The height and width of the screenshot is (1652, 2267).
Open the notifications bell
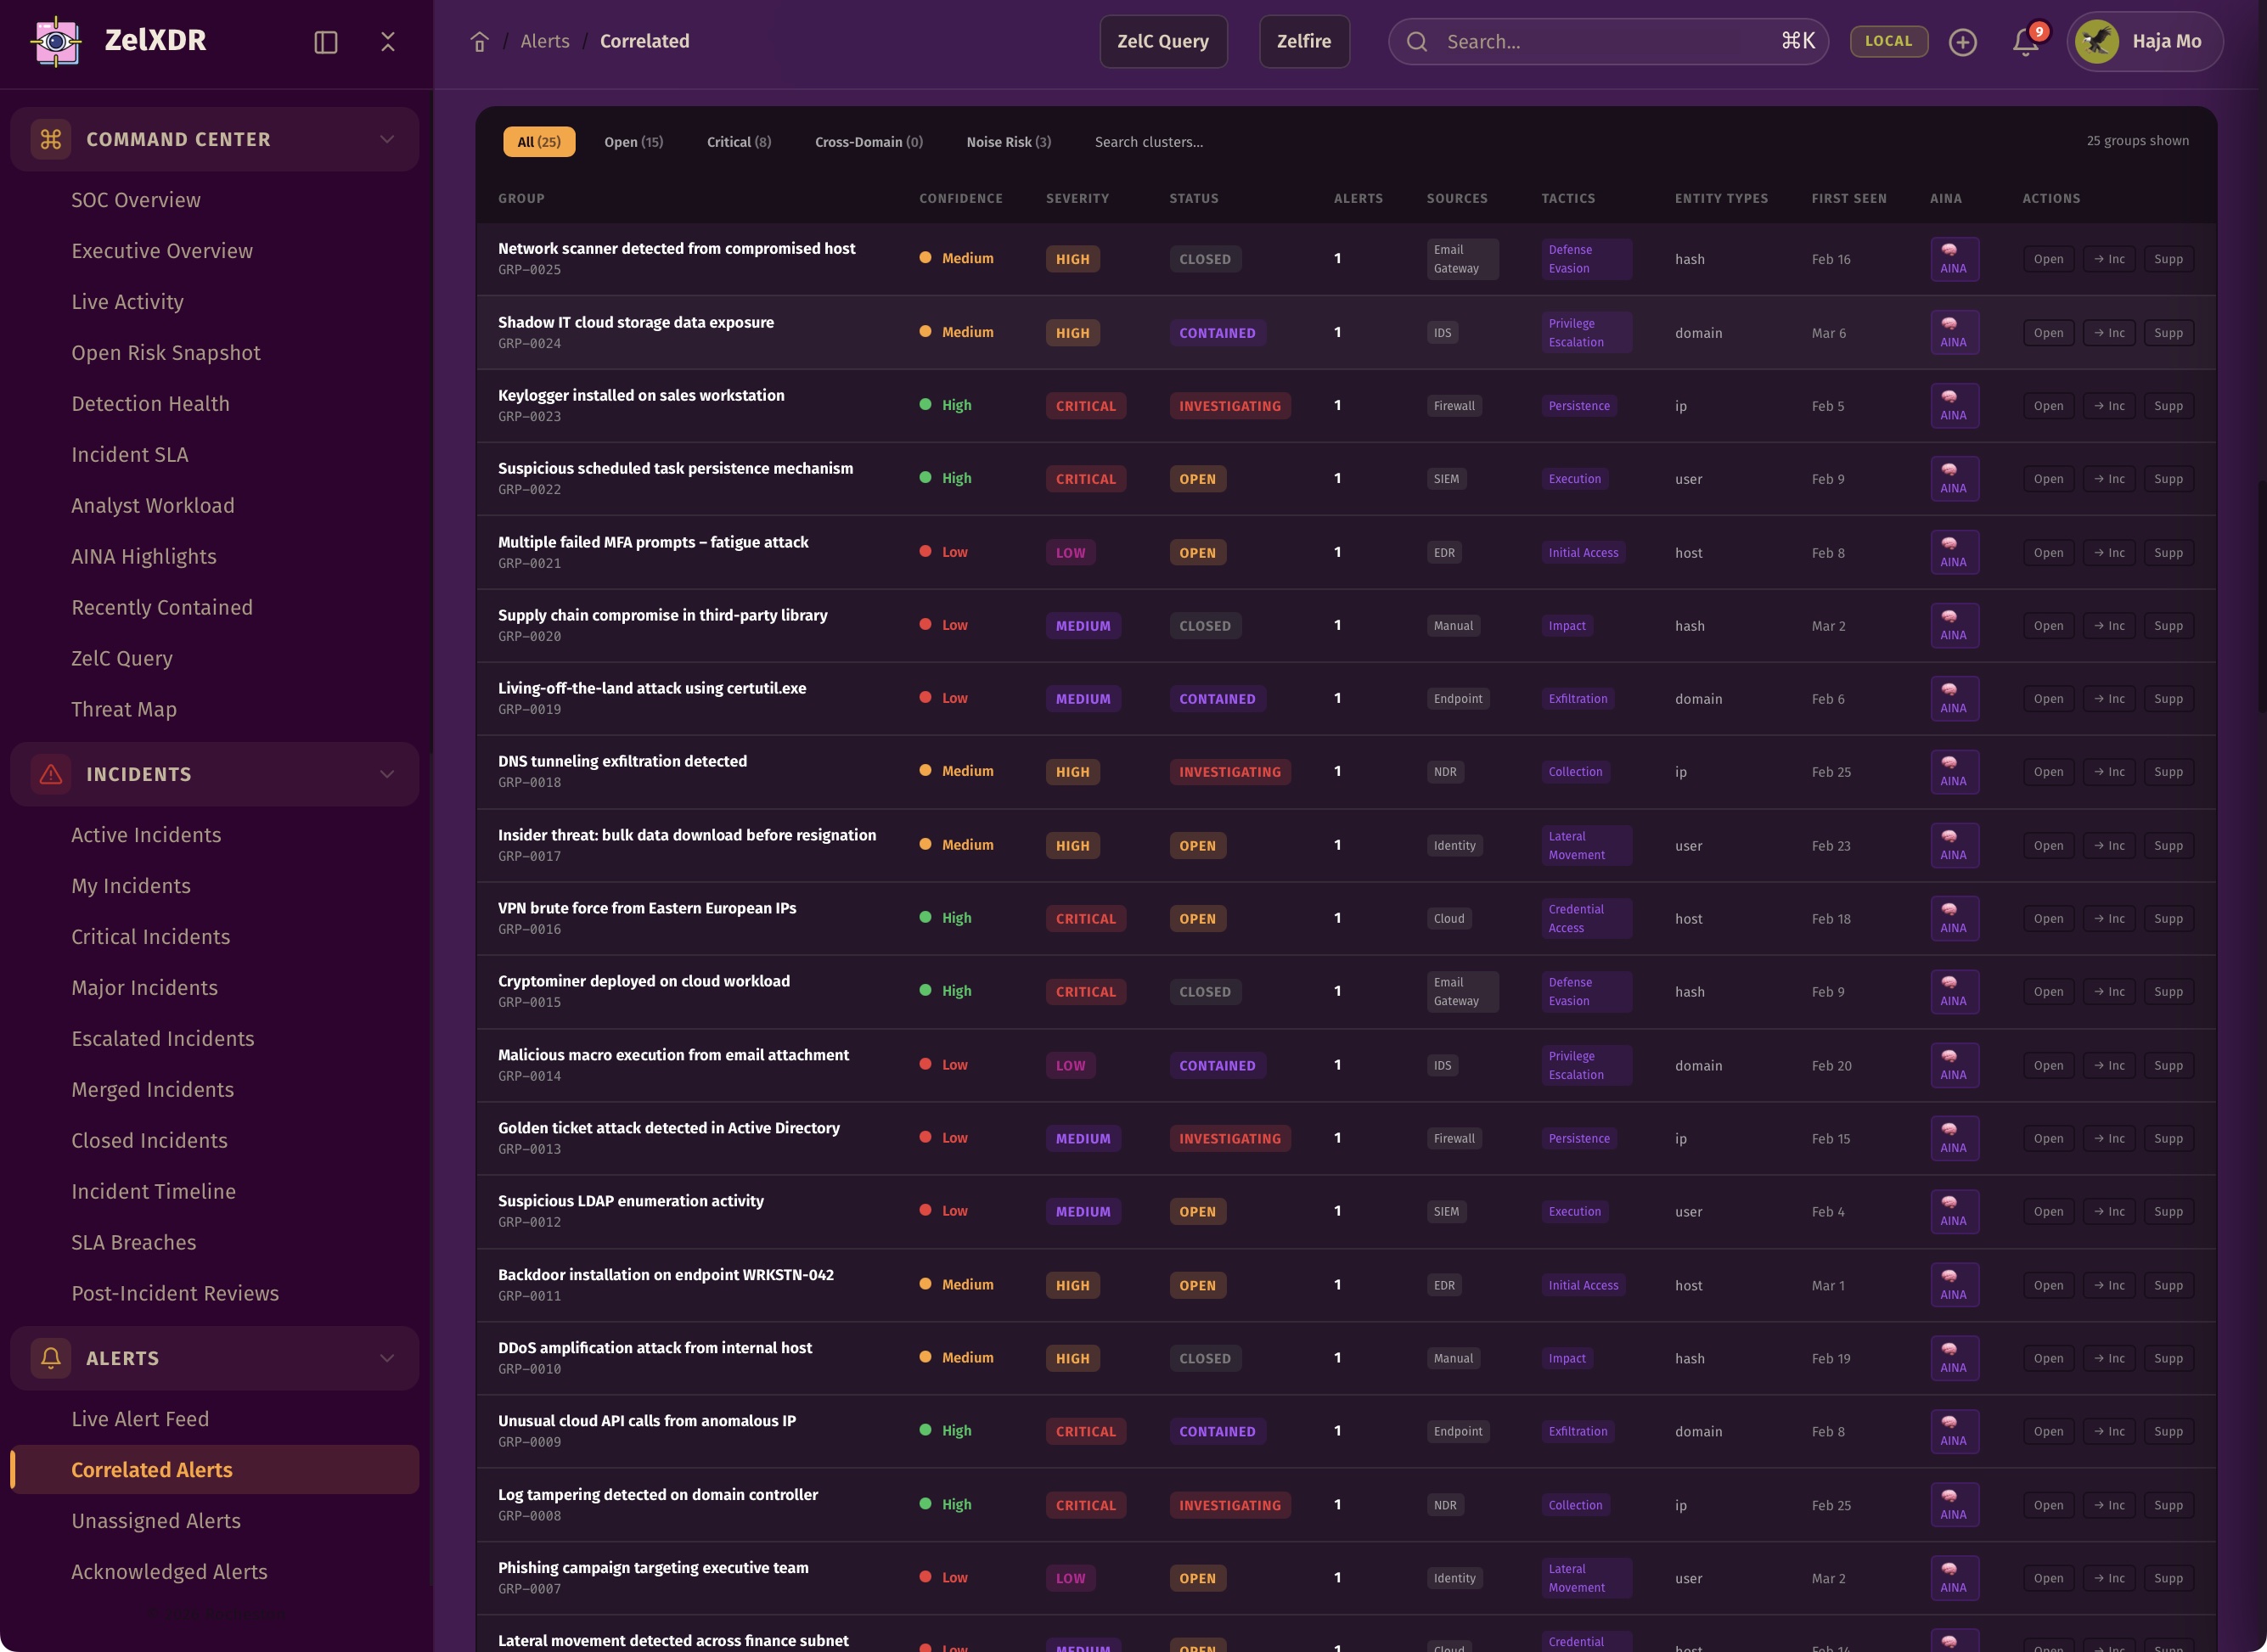[2025, 42]
